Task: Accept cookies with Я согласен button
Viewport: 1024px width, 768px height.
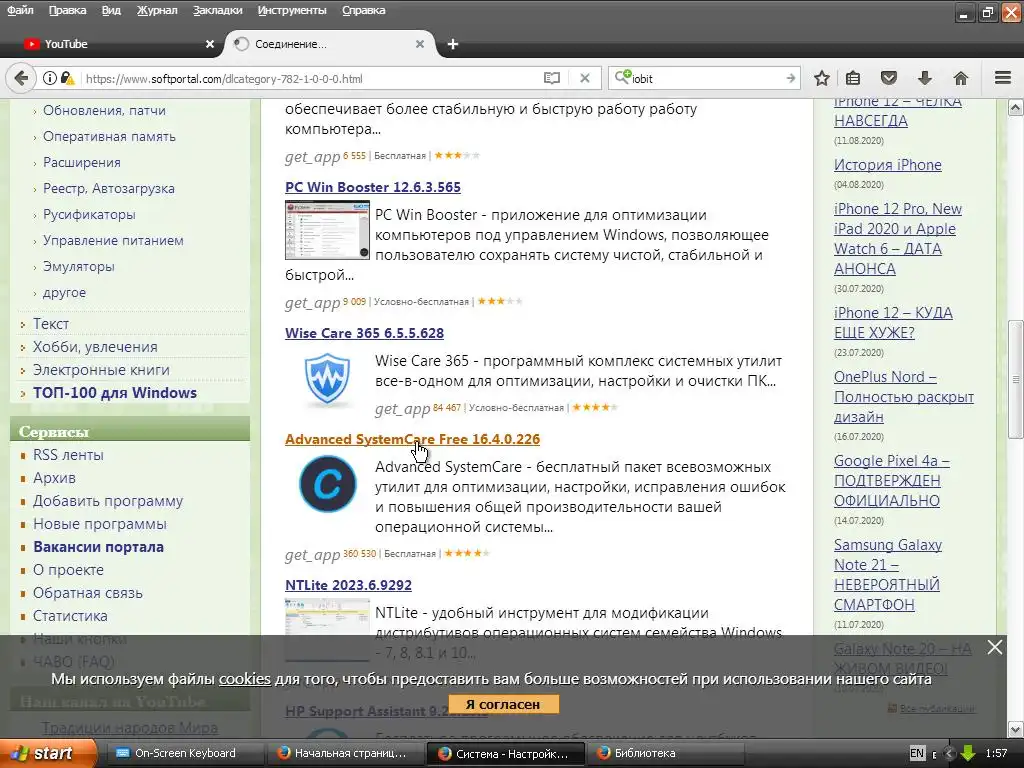Action: click(x=504, y=705)
